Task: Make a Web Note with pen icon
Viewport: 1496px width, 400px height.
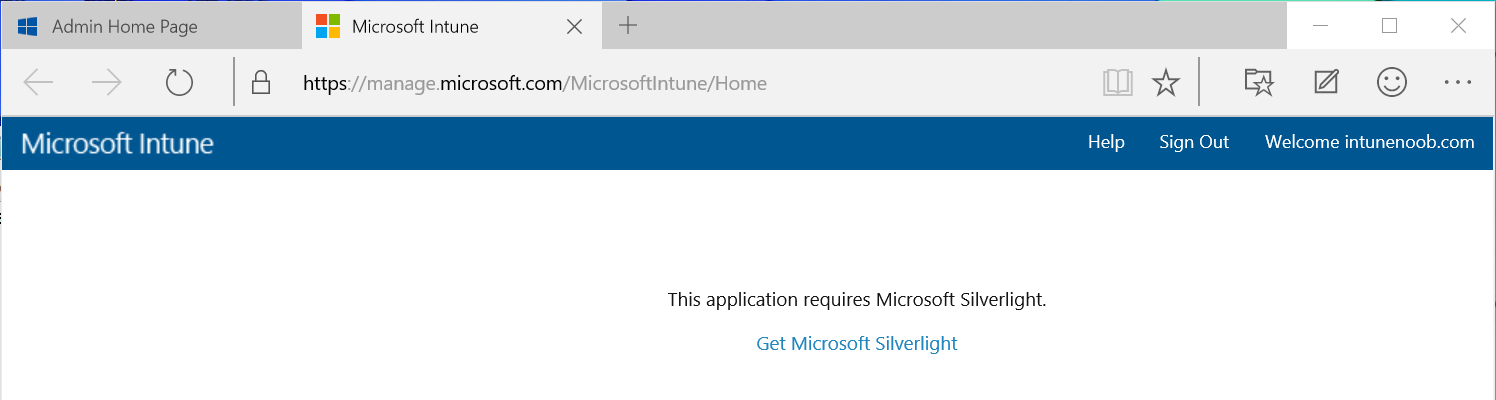Action: 1326,83
